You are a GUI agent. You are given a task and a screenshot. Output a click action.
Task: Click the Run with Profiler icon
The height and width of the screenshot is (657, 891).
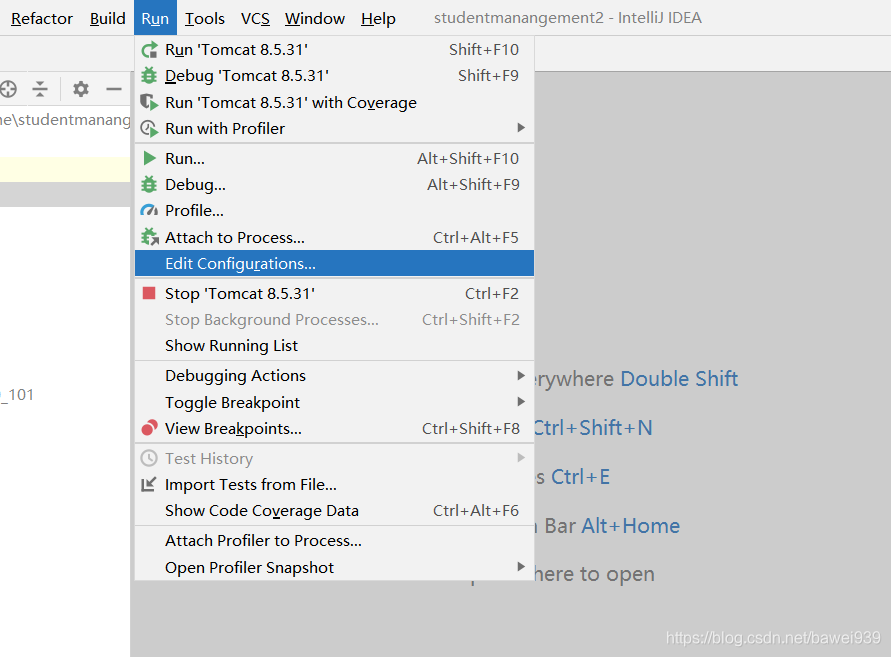(149, 128)
